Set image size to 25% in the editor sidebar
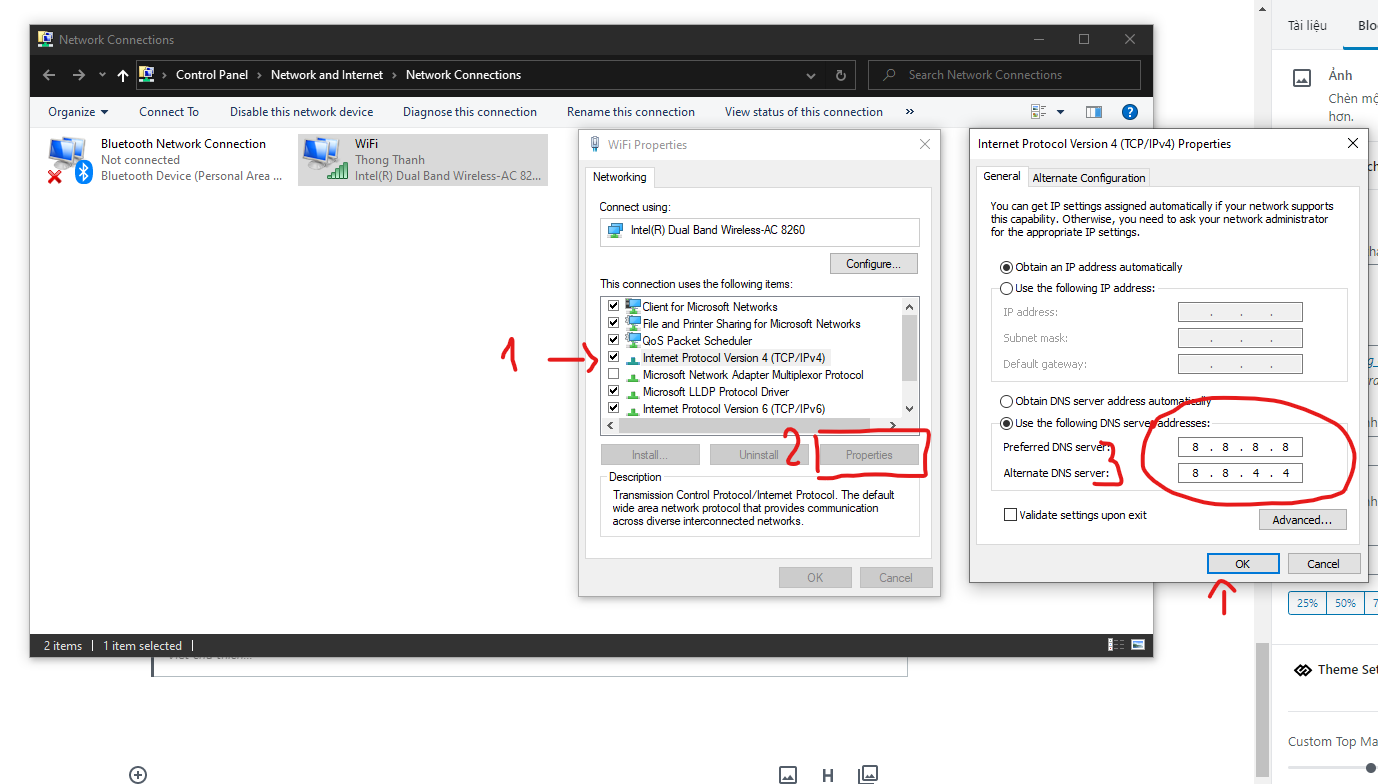The height and width of the screenshot is (784, 1378). tap(1307, 603)
